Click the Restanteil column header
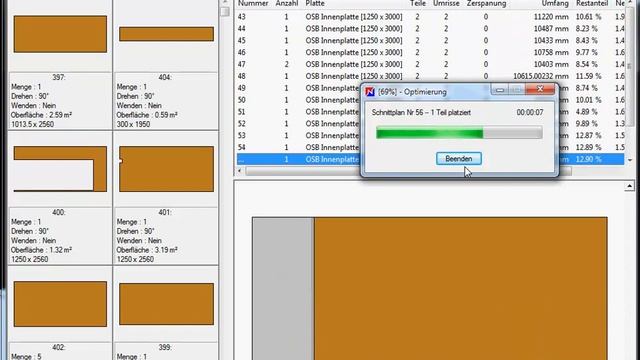This screenshot has height=360, width=640. coord(592,3)
